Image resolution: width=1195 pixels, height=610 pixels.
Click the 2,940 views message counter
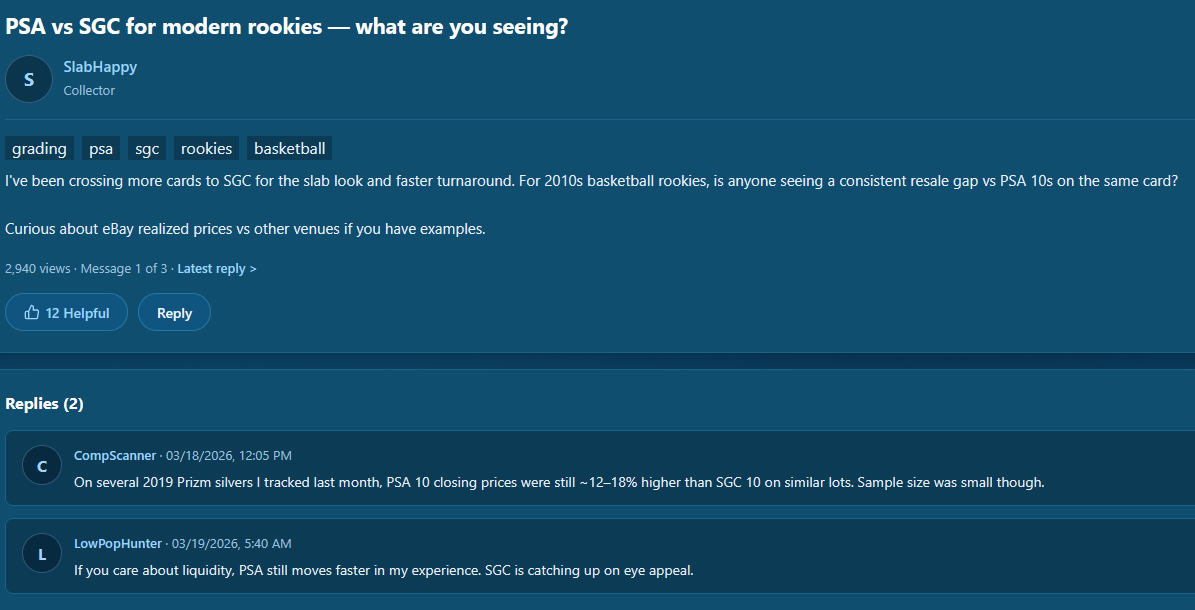[37, 269]
